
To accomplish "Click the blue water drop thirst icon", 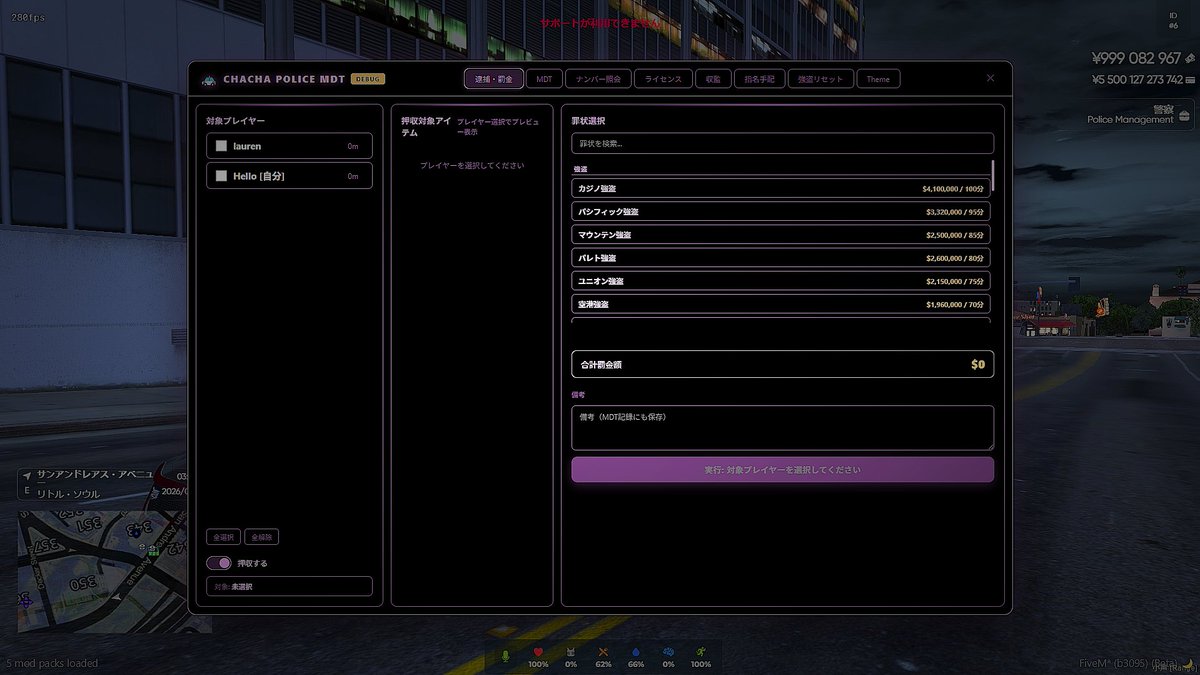I will click(x=636, y=653).
